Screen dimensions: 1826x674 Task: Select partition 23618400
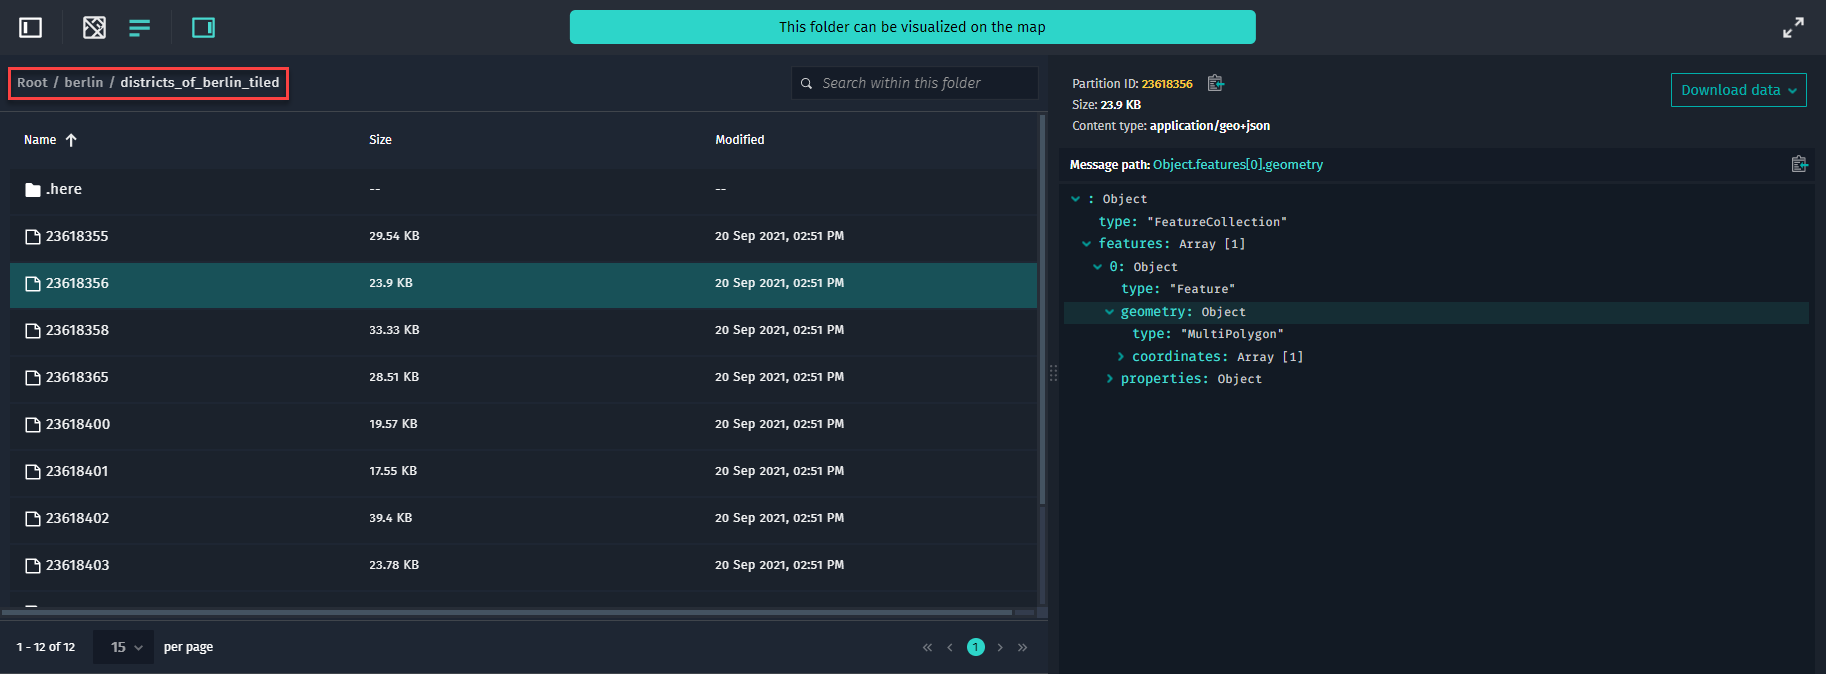coord(78,424)
